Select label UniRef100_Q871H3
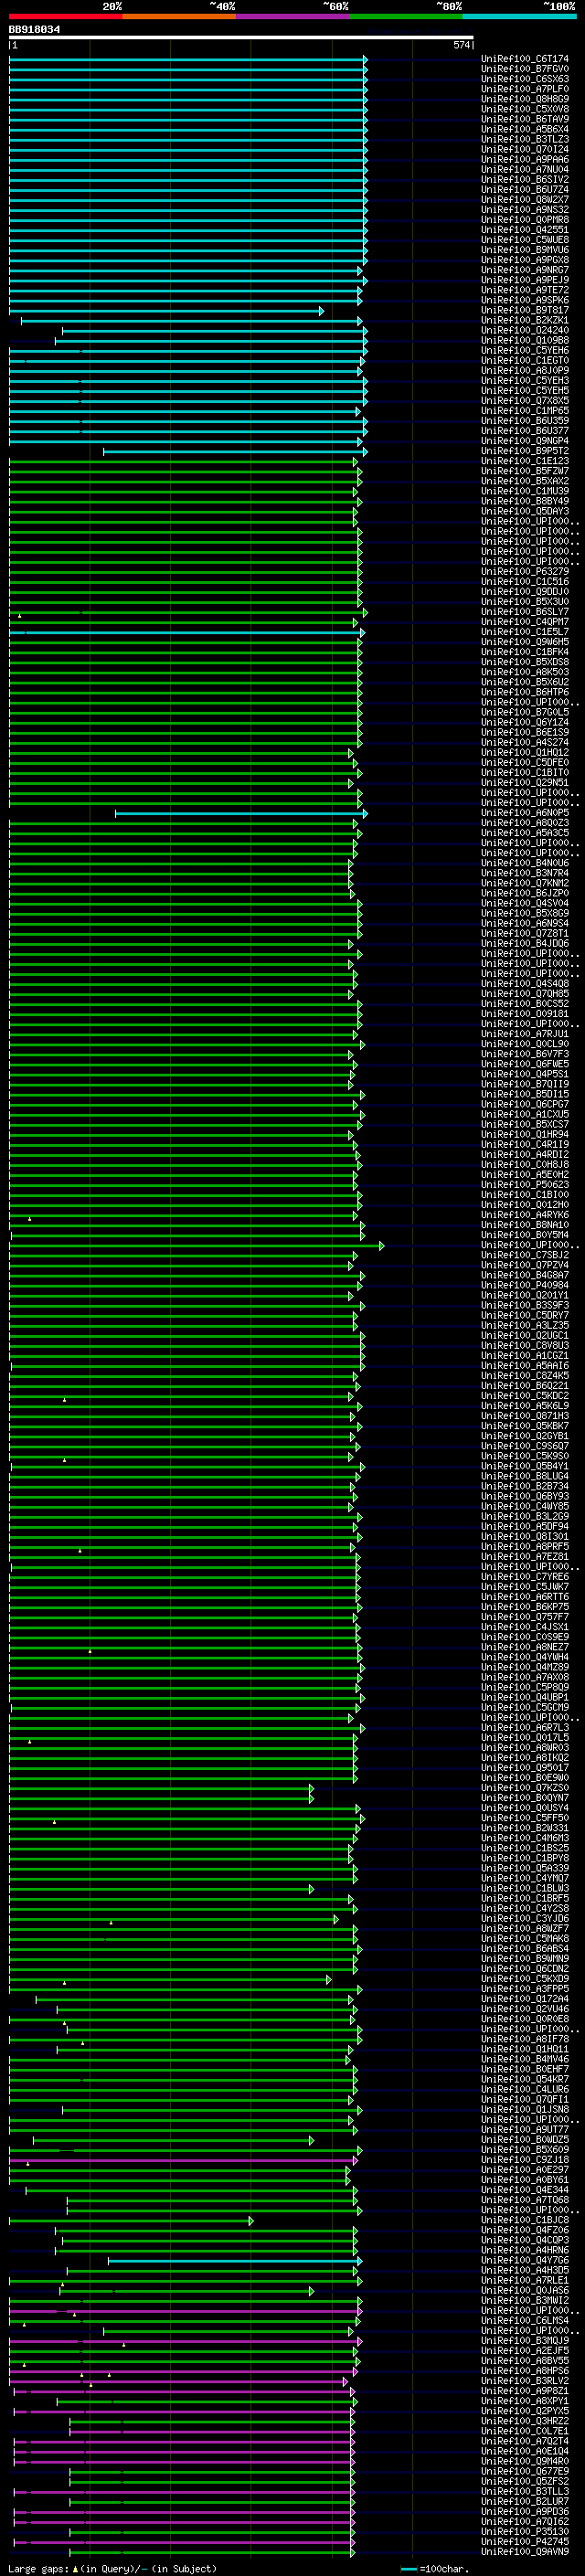585x2576 pixels. coord(525,1416)
